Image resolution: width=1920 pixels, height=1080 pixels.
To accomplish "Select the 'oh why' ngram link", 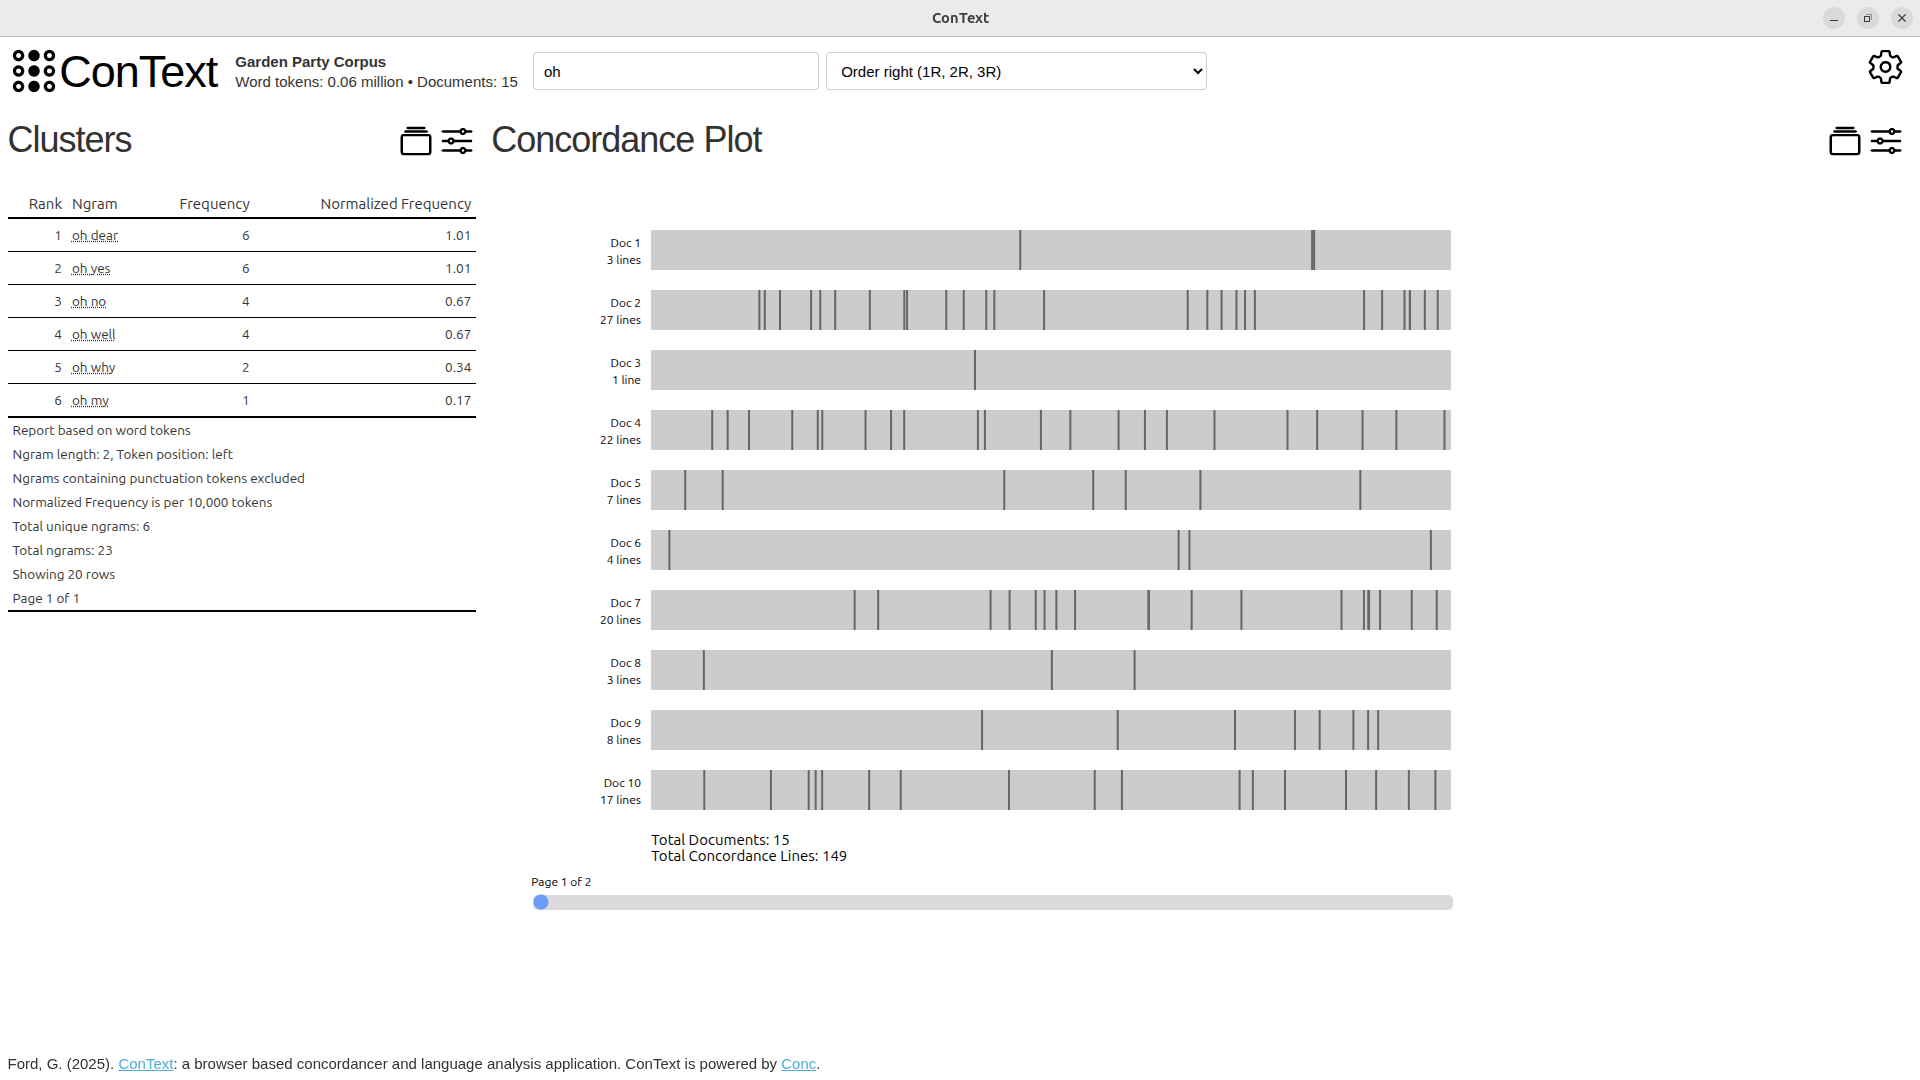I will click(93, 367).
